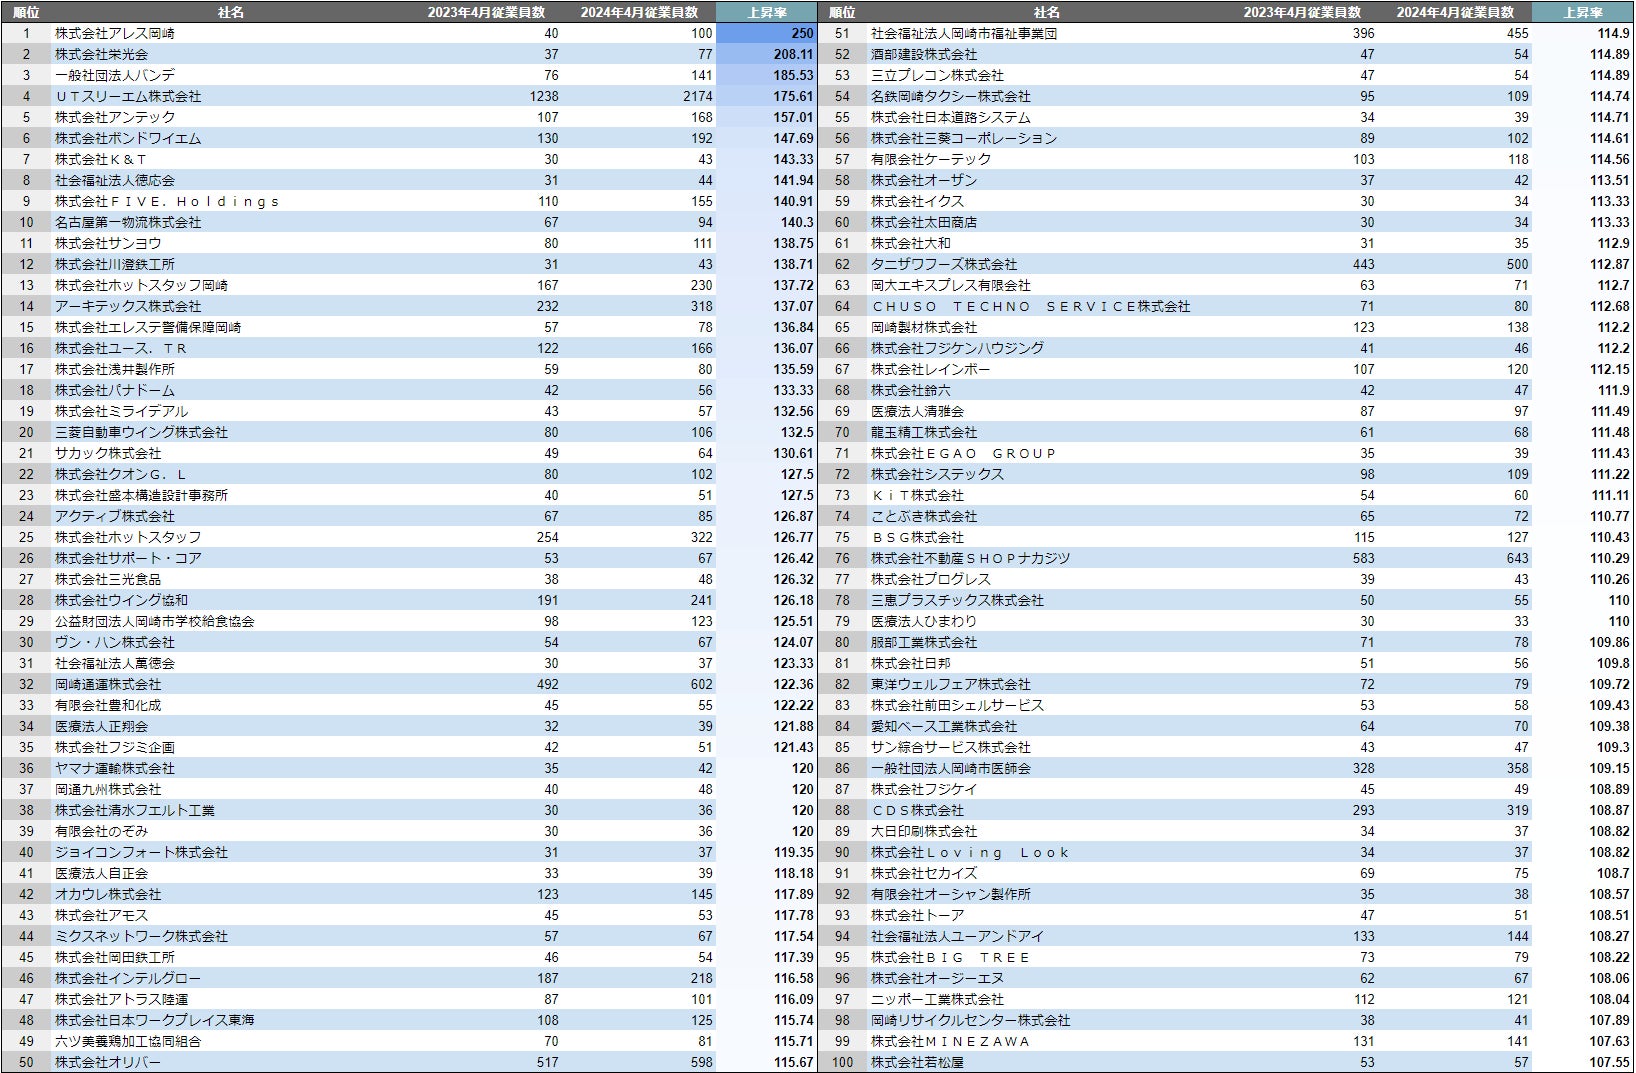Select ＵＴスリーエム株式会社 in the table

128,96
